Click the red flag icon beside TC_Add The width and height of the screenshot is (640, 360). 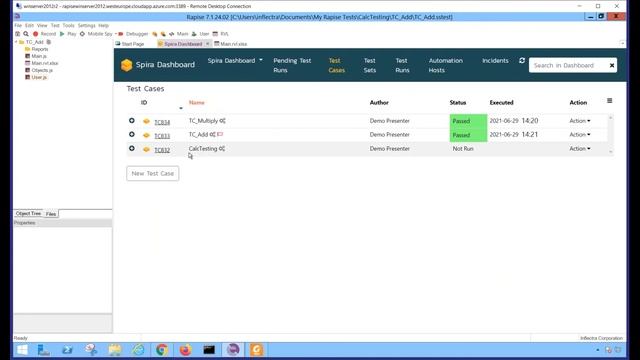click(220, 134)
